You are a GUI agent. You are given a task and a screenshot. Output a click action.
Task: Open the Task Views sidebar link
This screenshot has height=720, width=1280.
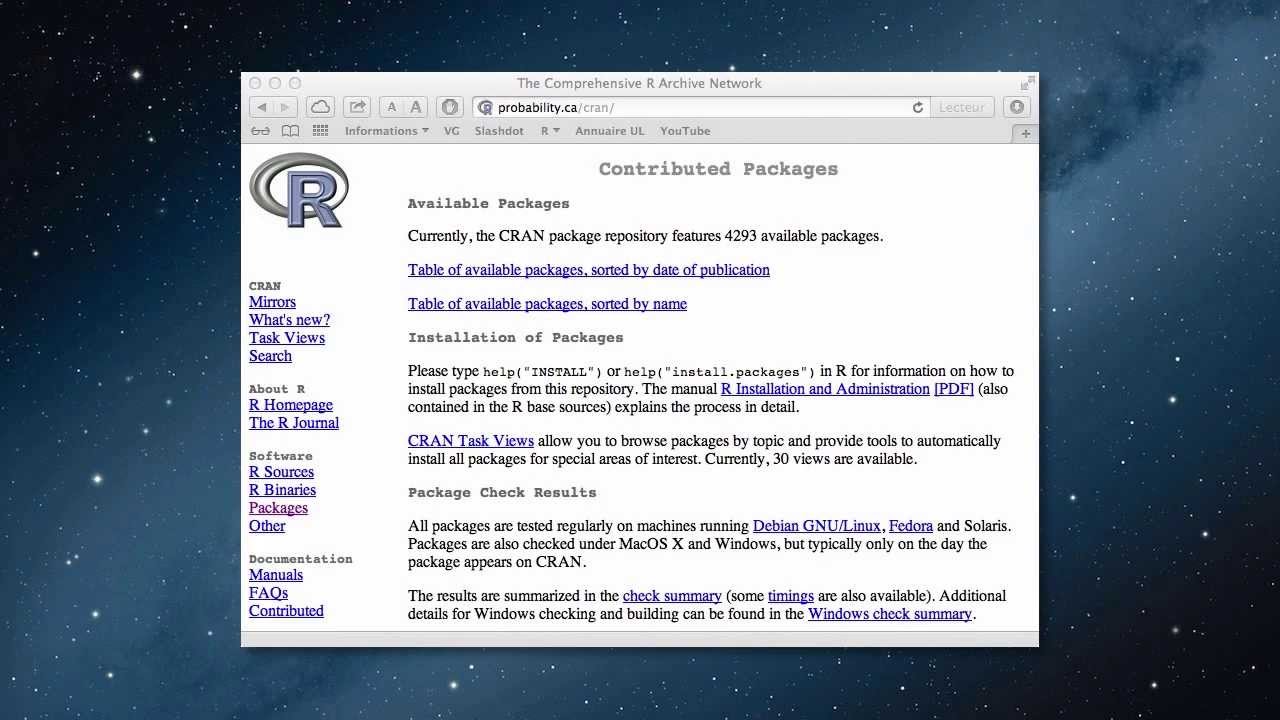pyautogui.click(x=287, y=338)
